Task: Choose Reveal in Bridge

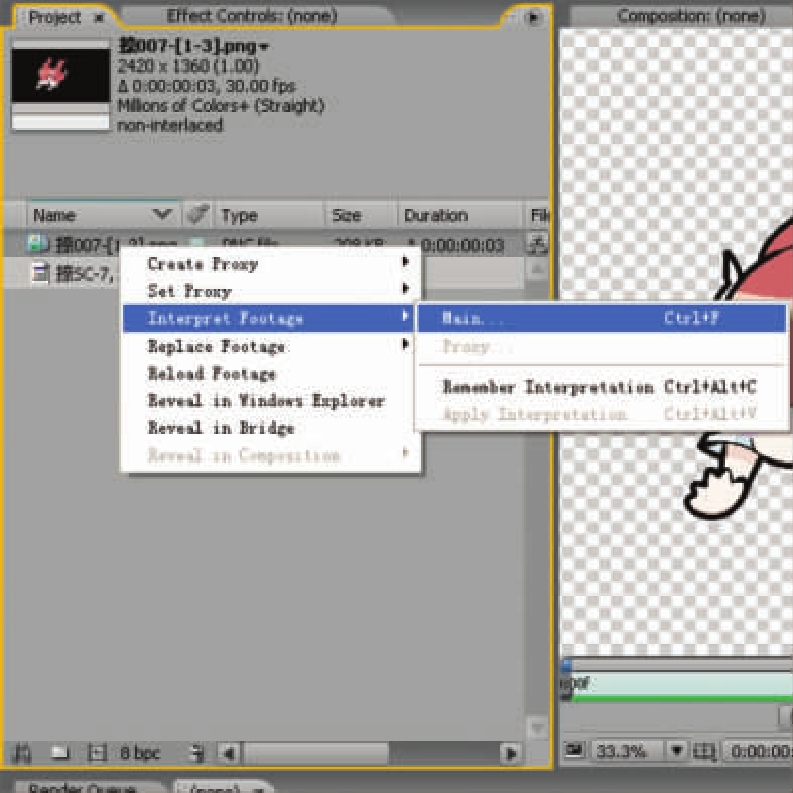Action: pos(271,428)
